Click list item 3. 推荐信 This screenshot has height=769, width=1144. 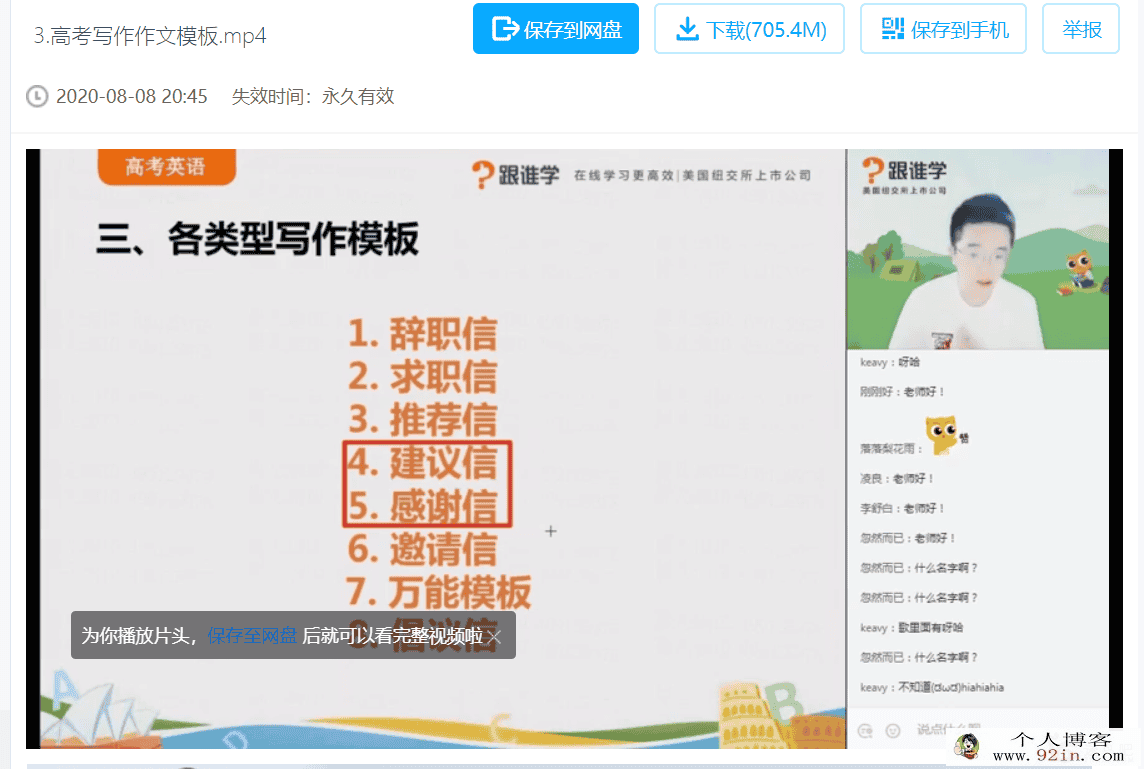[422, 420]
